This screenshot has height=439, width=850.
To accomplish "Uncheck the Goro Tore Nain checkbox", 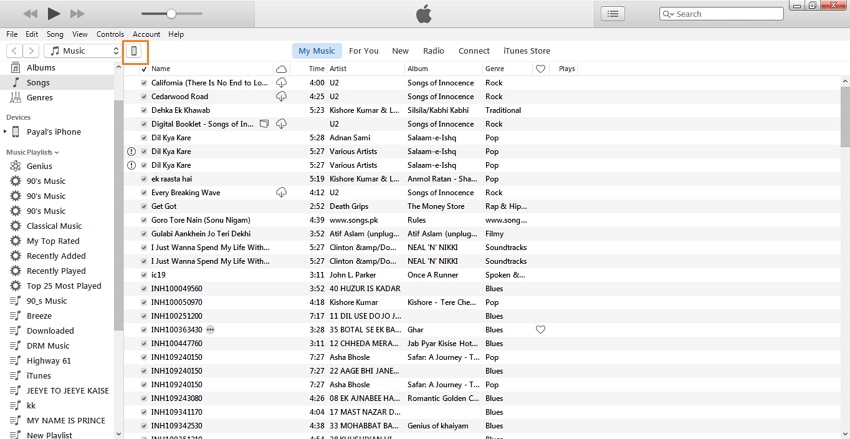I will click(144, 220).
